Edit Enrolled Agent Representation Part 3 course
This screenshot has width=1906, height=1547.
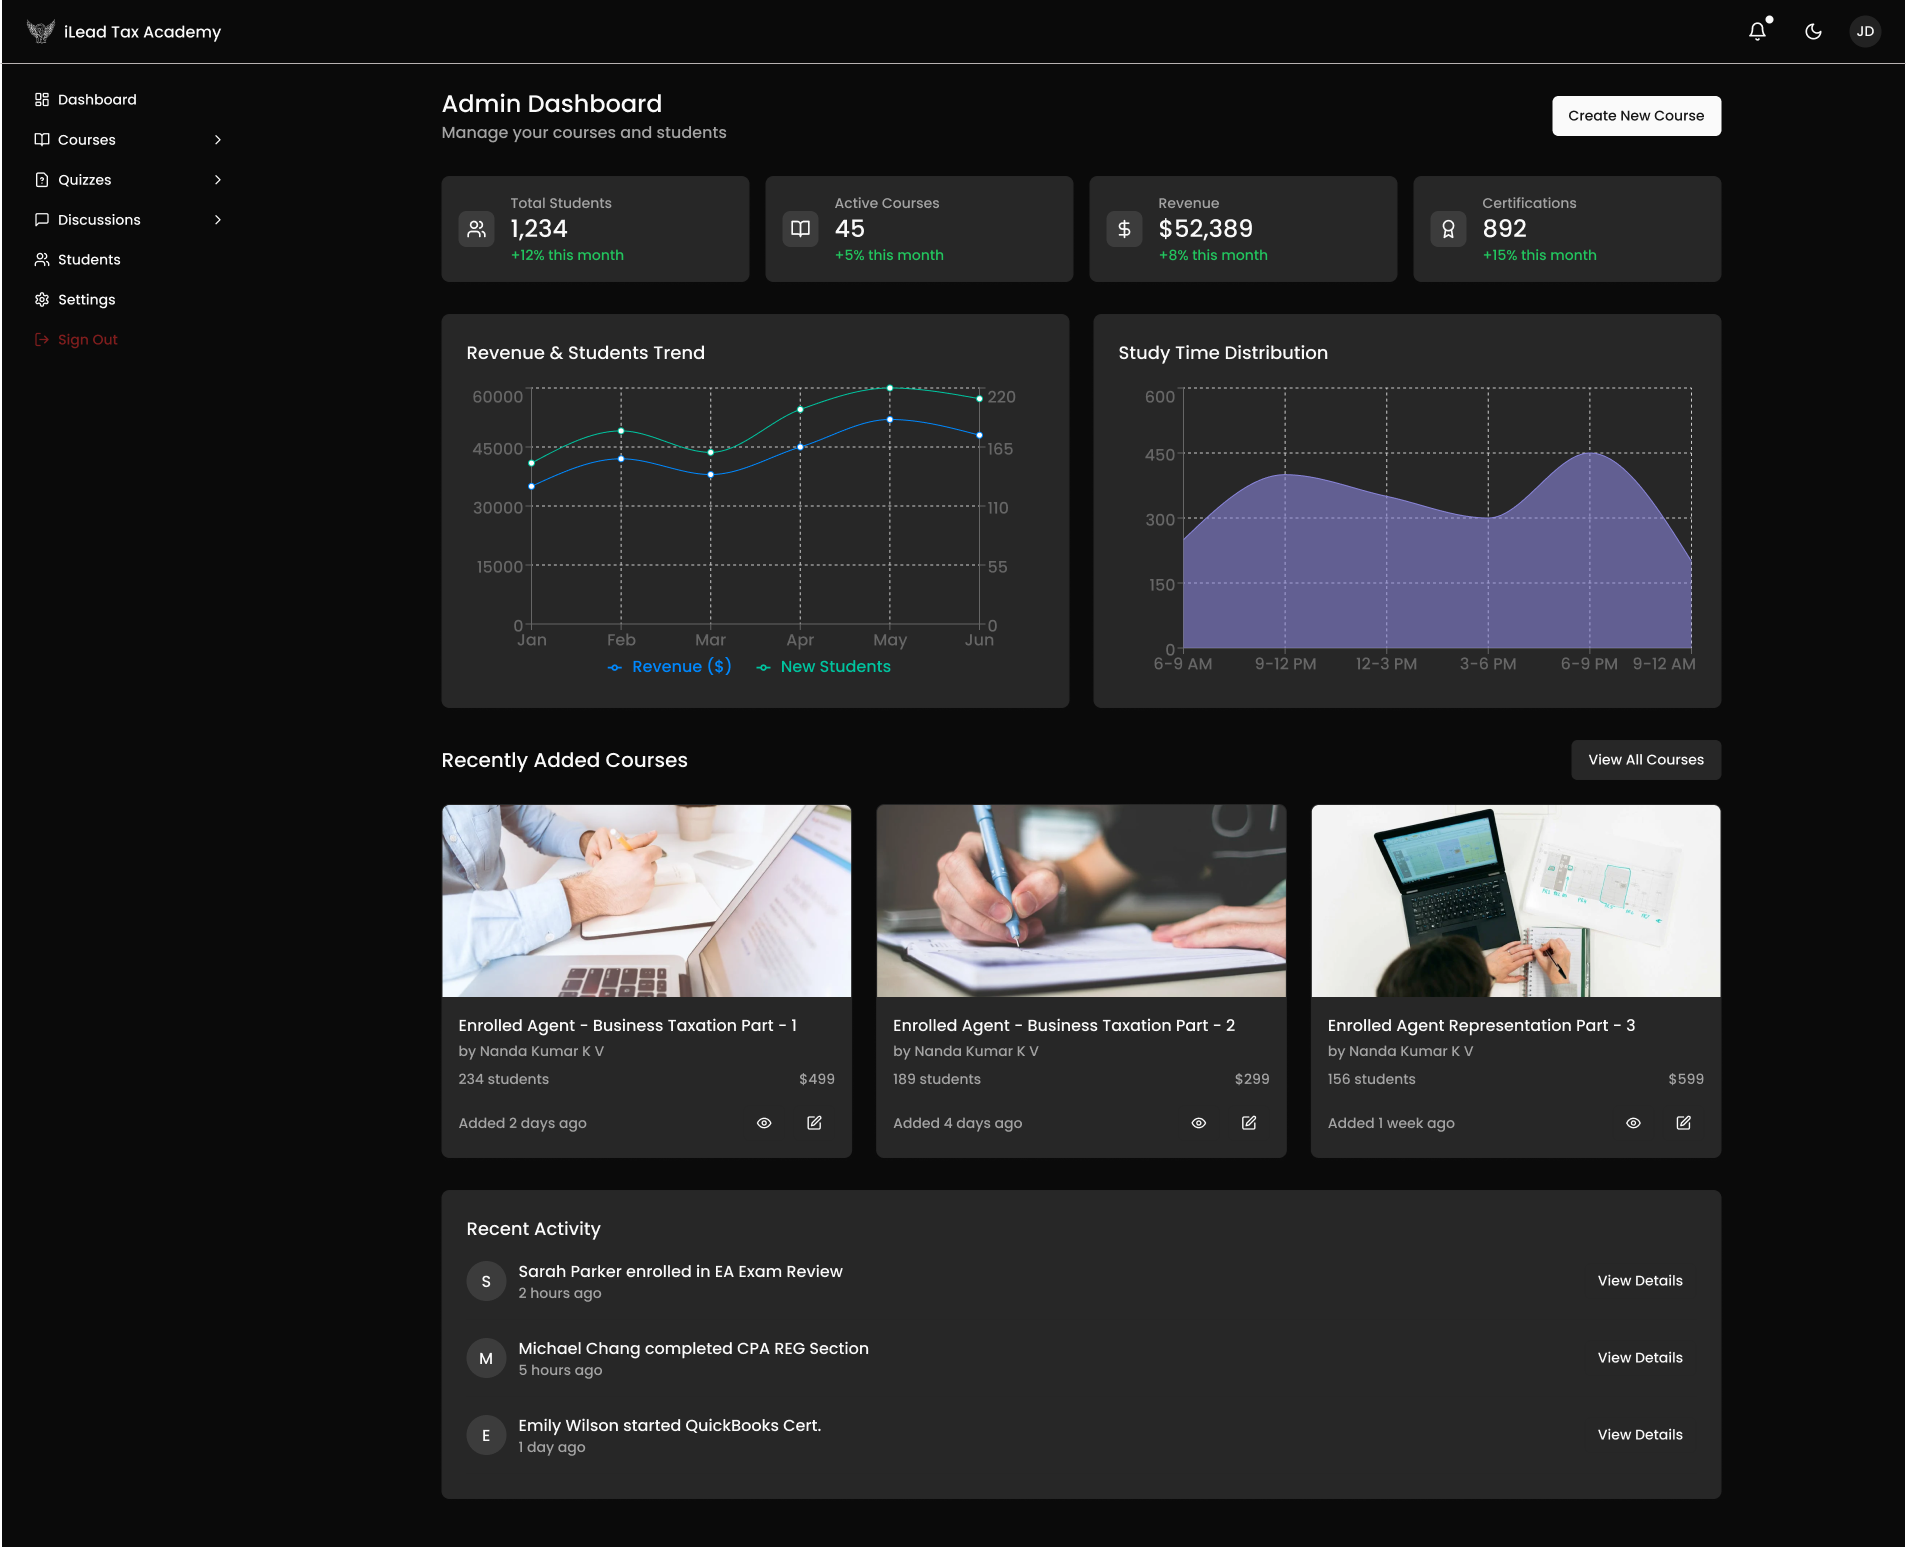(1684, 1123)
